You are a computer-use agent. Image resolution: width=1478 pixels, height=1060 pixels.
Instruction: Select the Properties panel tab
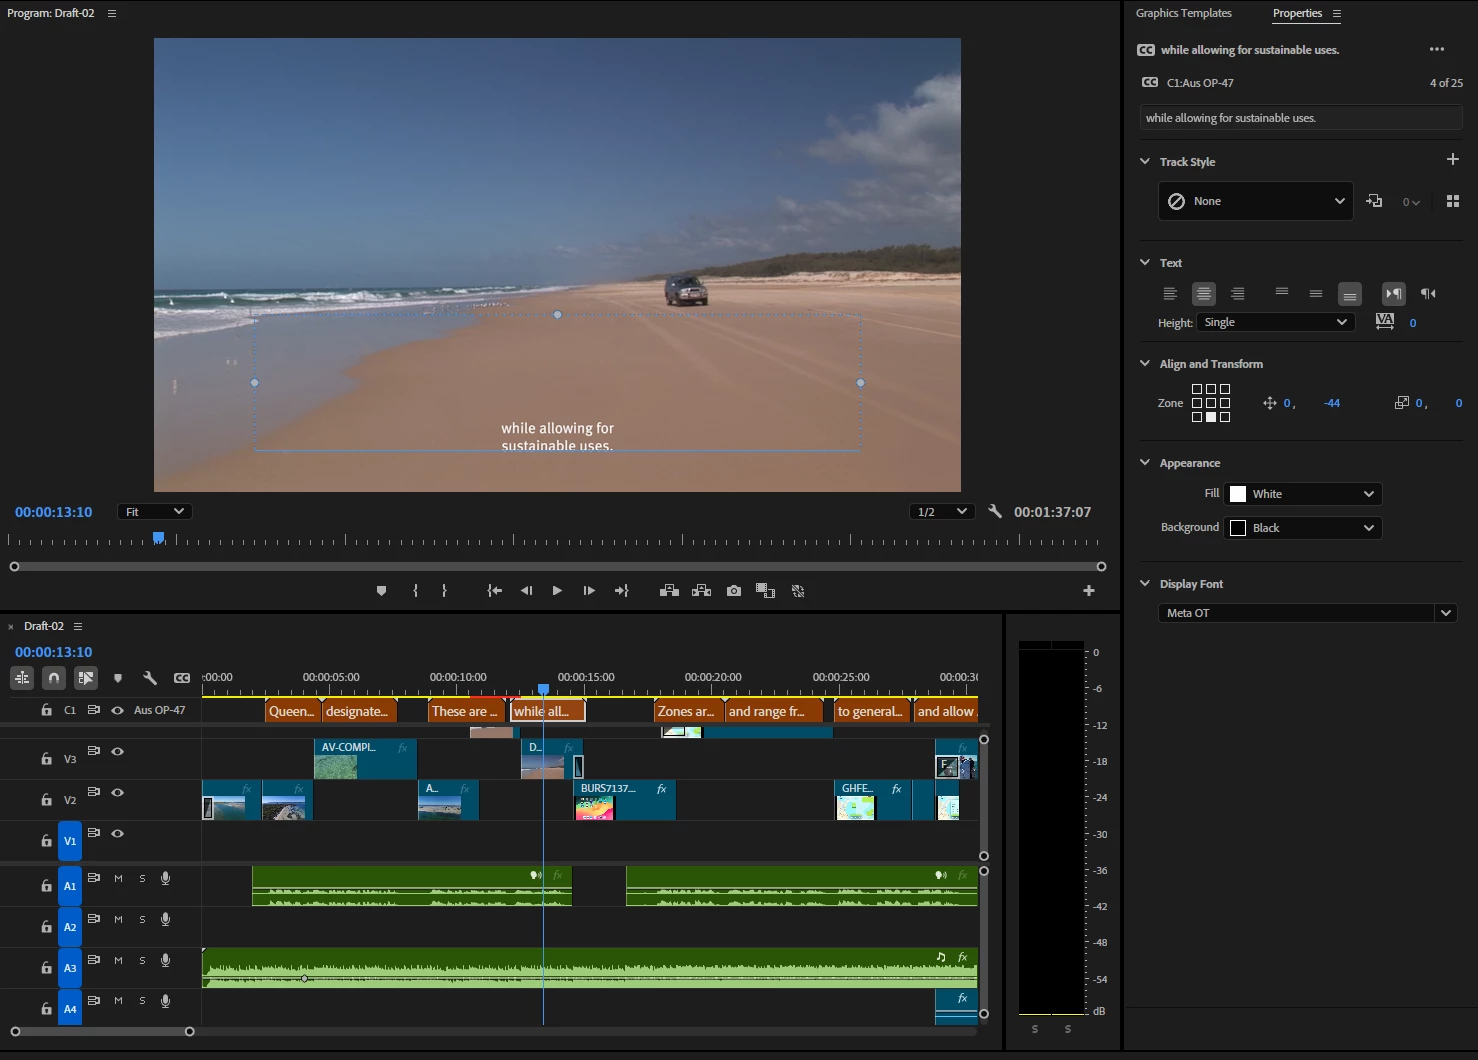point(1297,13)
